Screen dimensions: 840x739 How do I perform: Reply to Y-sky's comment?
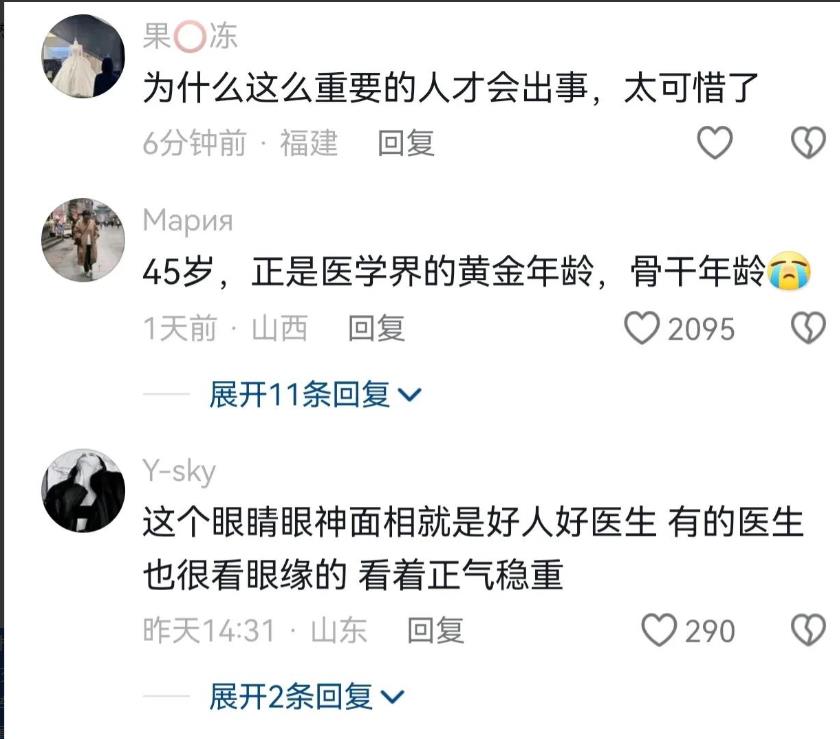pyautogui.click(x=436, y=630)
